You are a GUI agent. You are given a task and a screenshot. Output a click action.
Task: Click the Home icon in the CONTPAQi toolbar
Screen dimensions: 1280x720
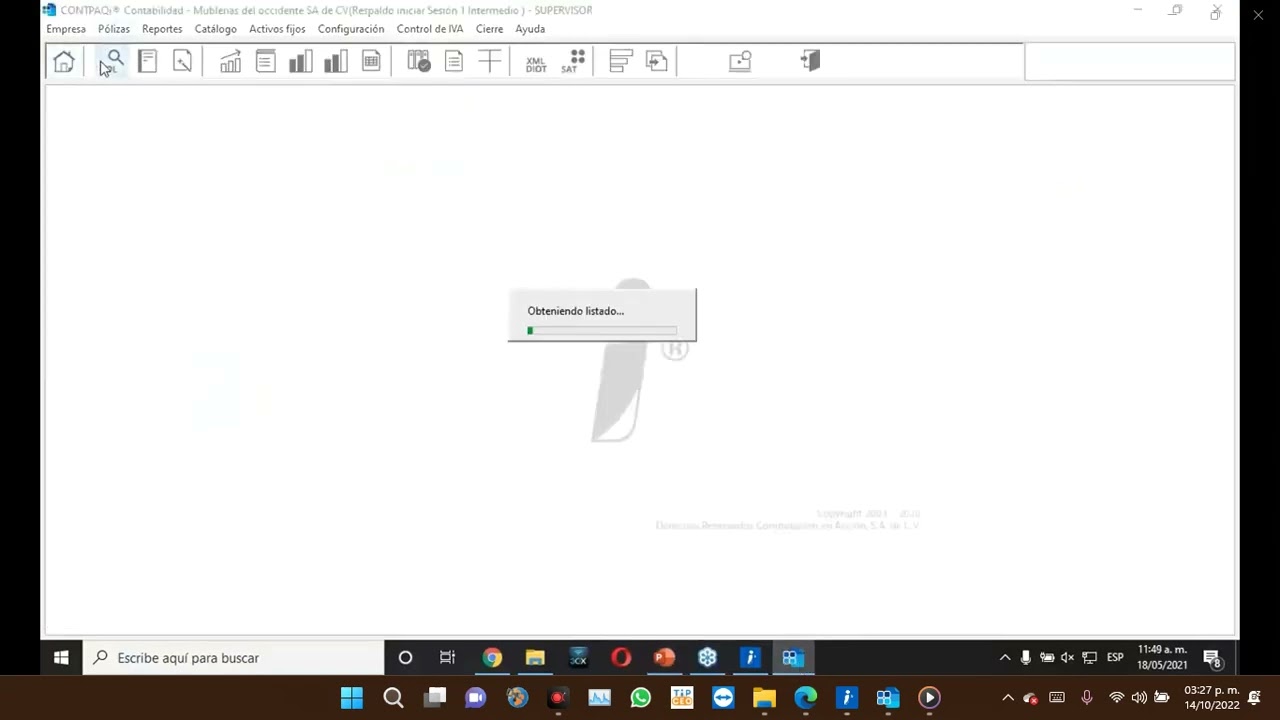(x=64, y=62)
